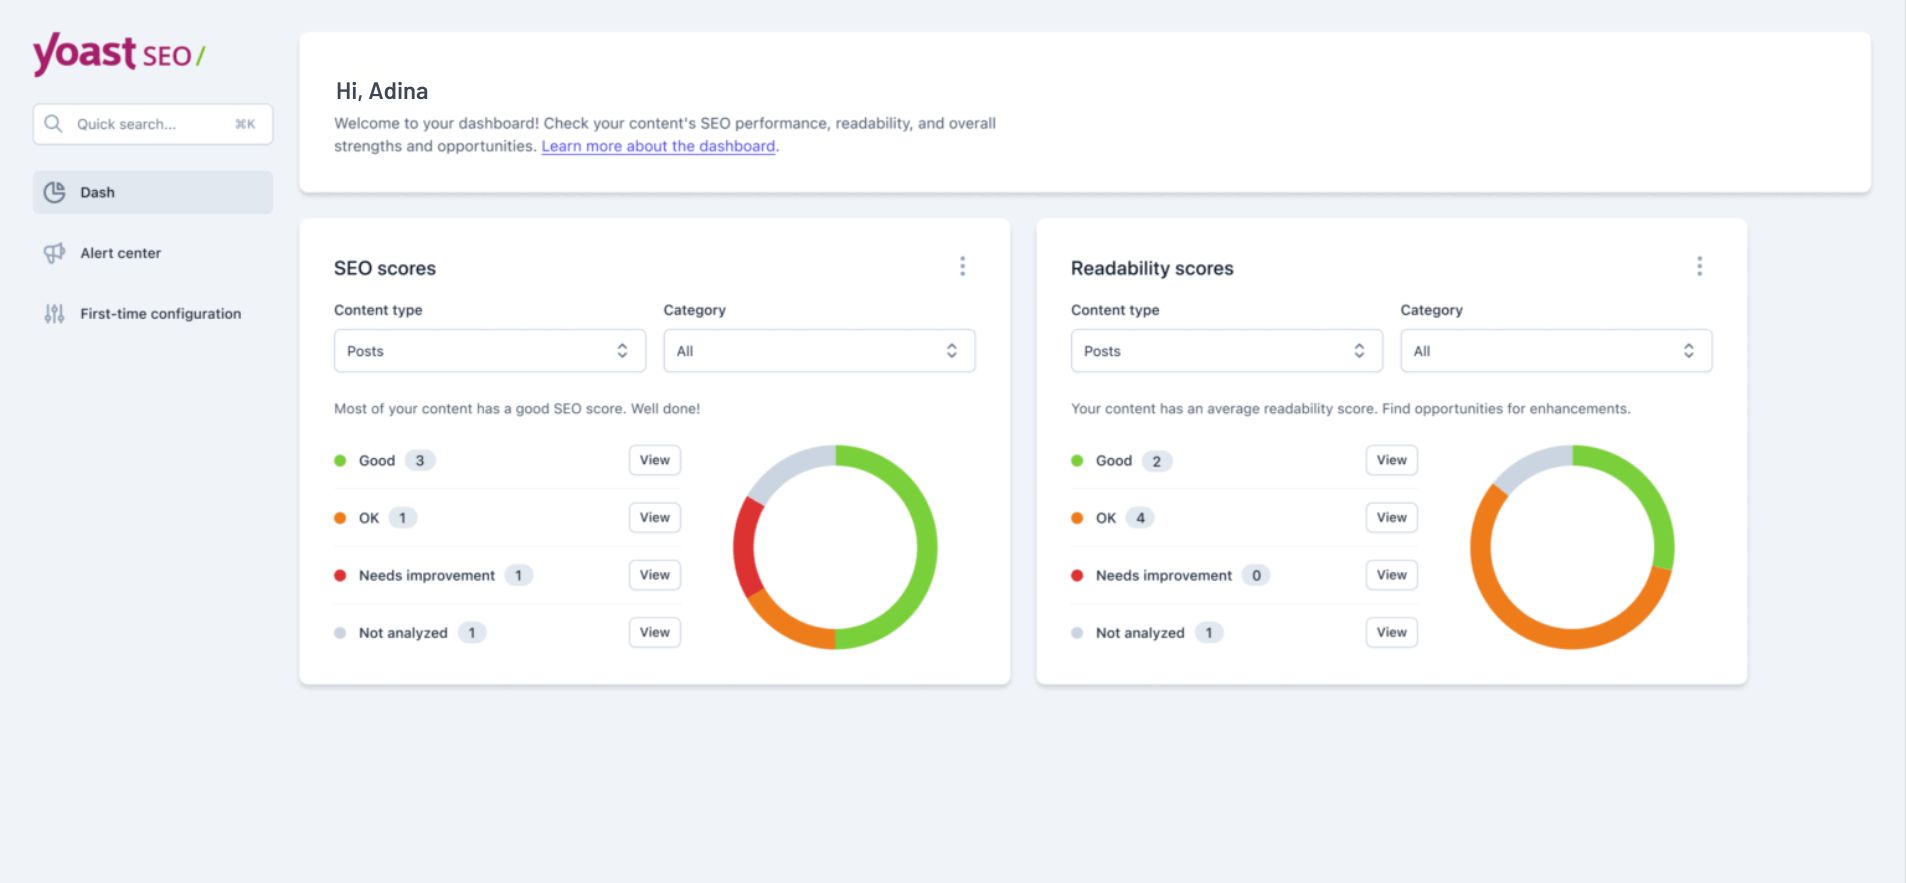Focus the Quick search input field
The image size is (1906, 883).
pos(150,124)
